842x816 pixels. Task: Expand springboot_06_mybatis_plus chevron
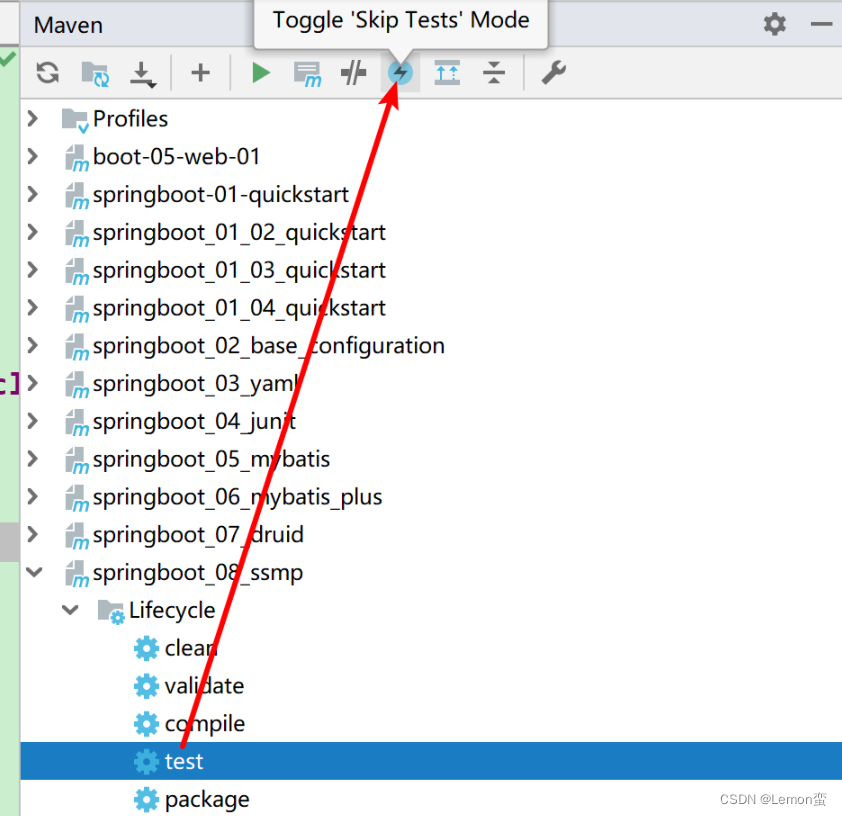coord(33,497)
